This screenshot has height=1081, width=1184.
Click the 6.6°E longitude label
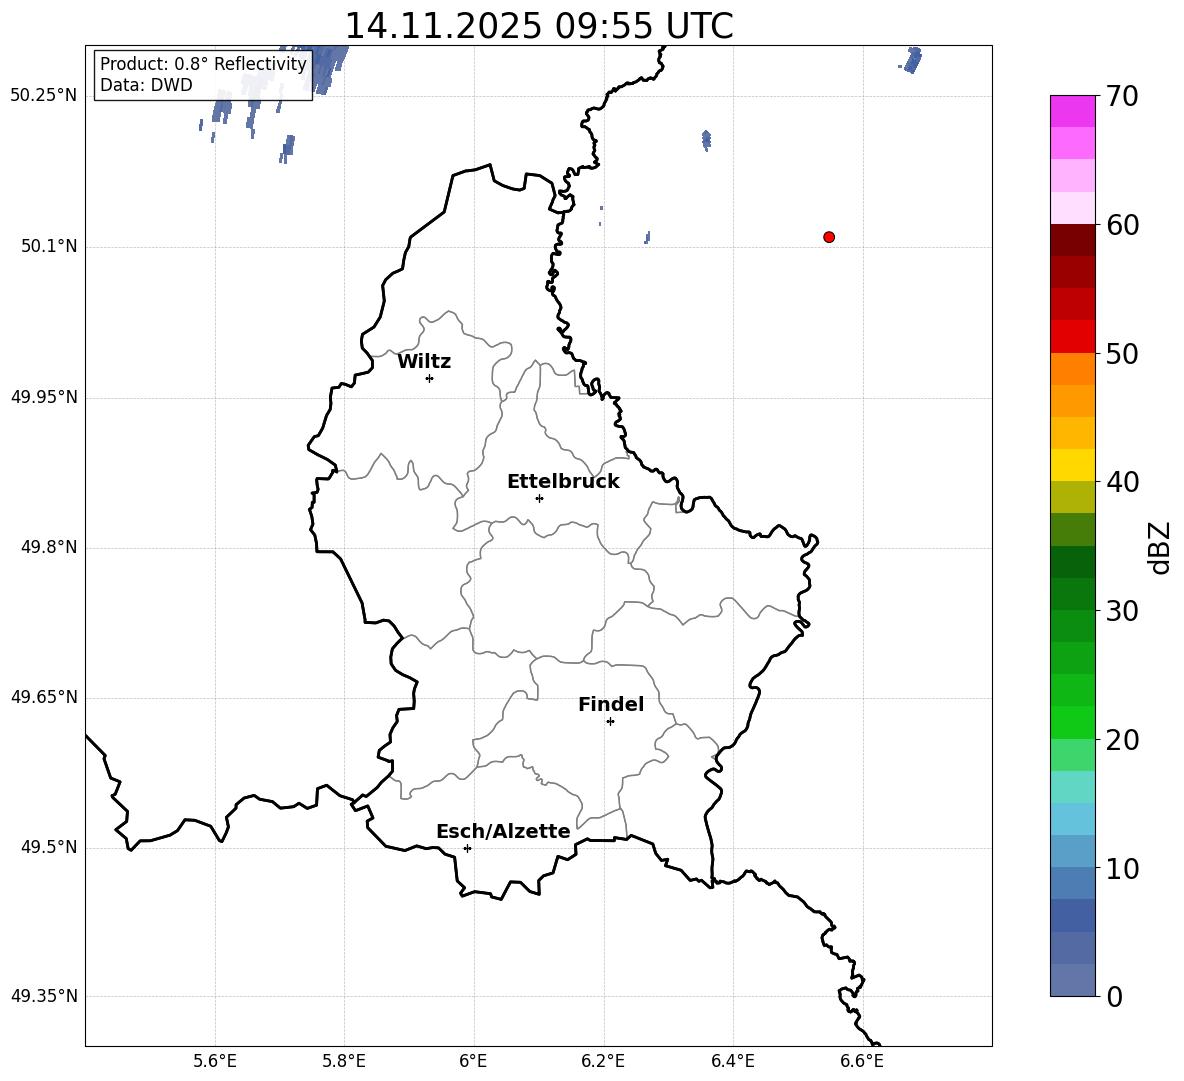point(862,1061)
